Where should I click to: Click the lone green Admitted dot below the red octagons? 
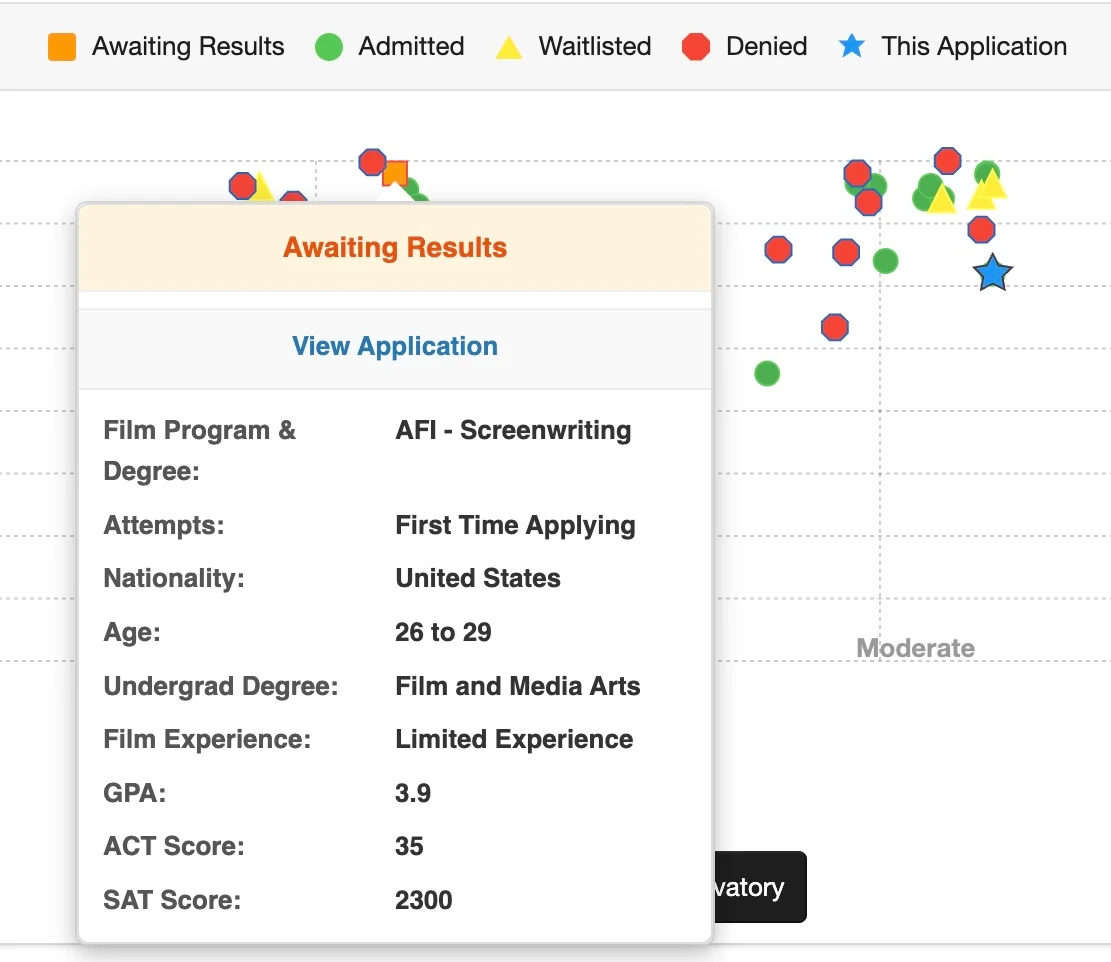(766, 373)
